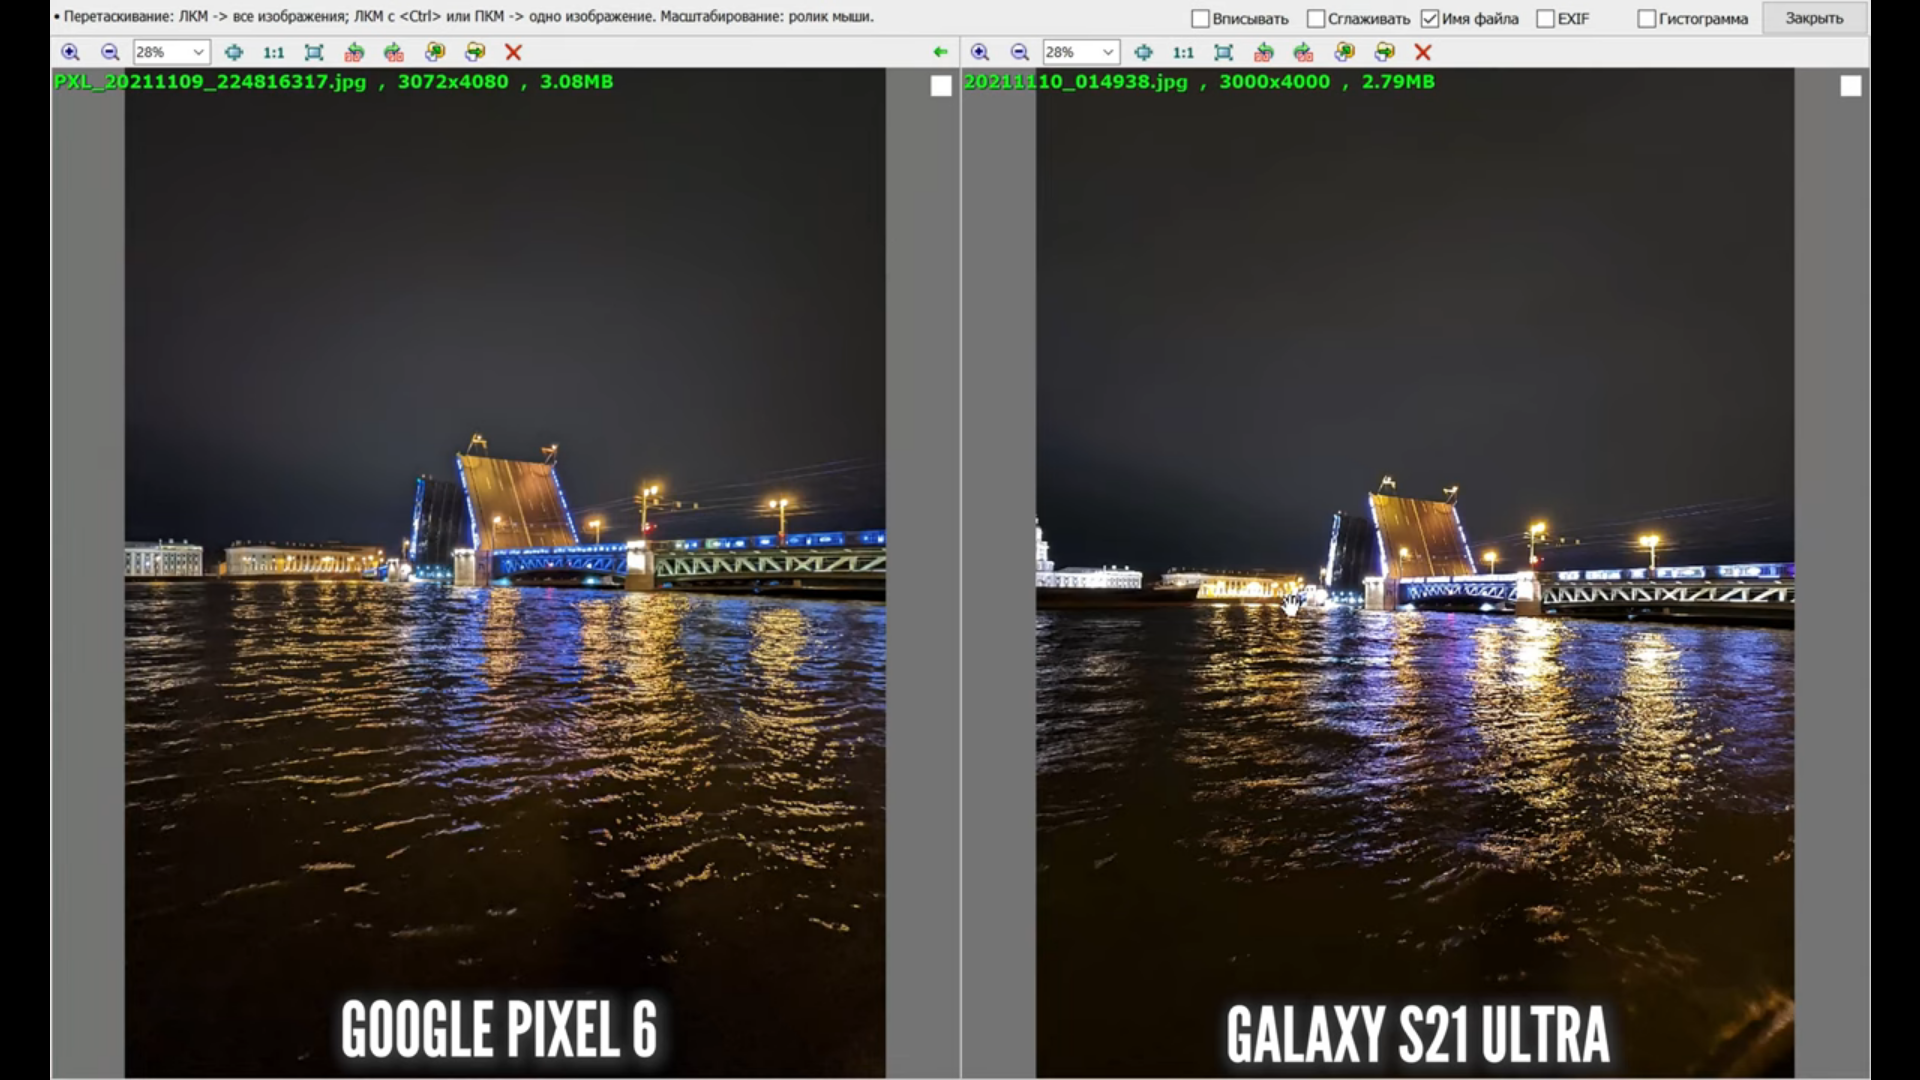The image size is (1920, 1080).
Task: Rotate left image counterclockwise
Action: click(354, 52)
